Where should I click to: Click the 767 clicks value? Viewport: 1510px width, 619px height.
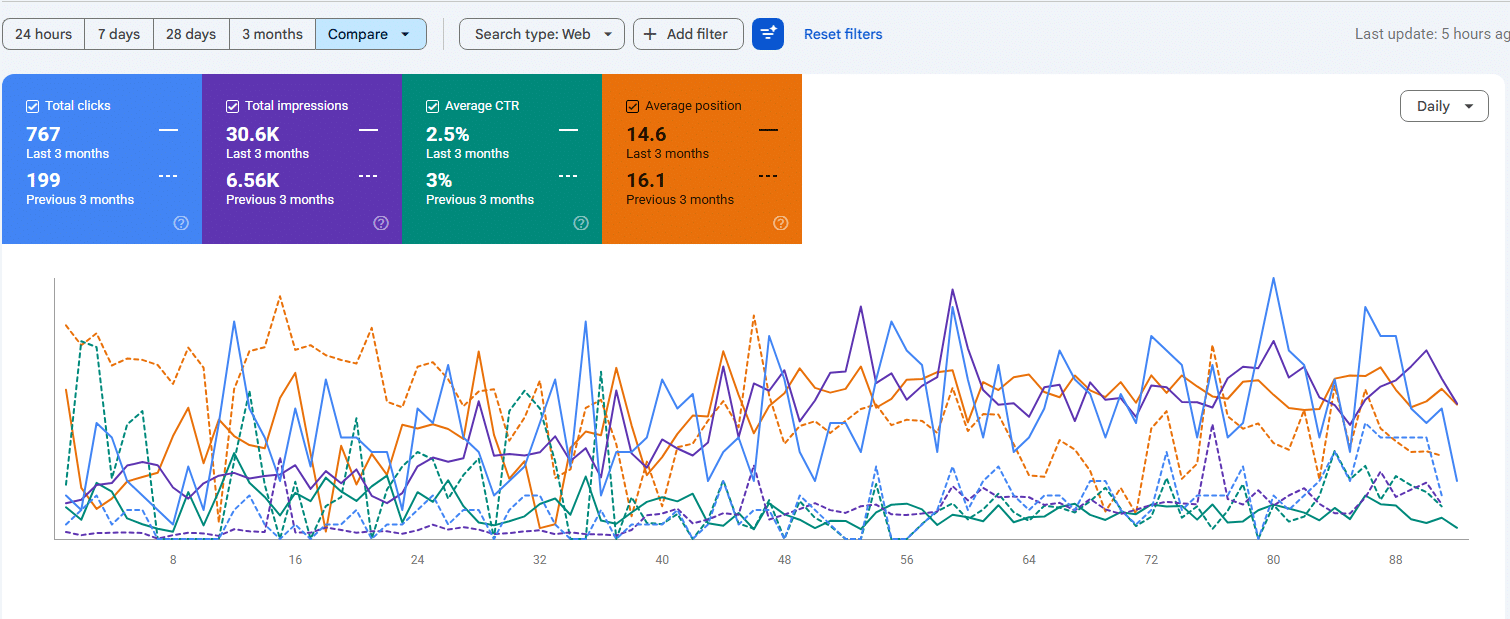click(x=43, y=134)
